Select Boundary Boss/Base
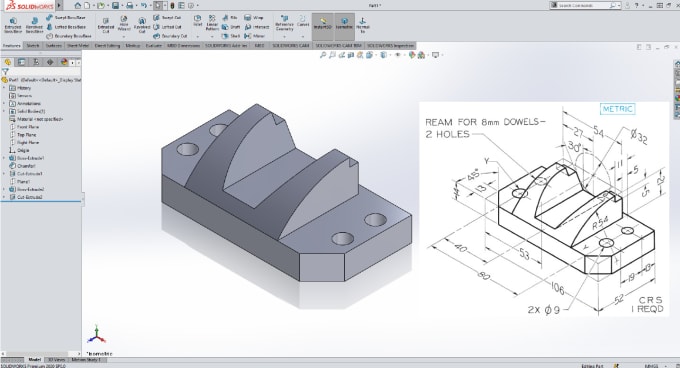 [x=69, y=36]
